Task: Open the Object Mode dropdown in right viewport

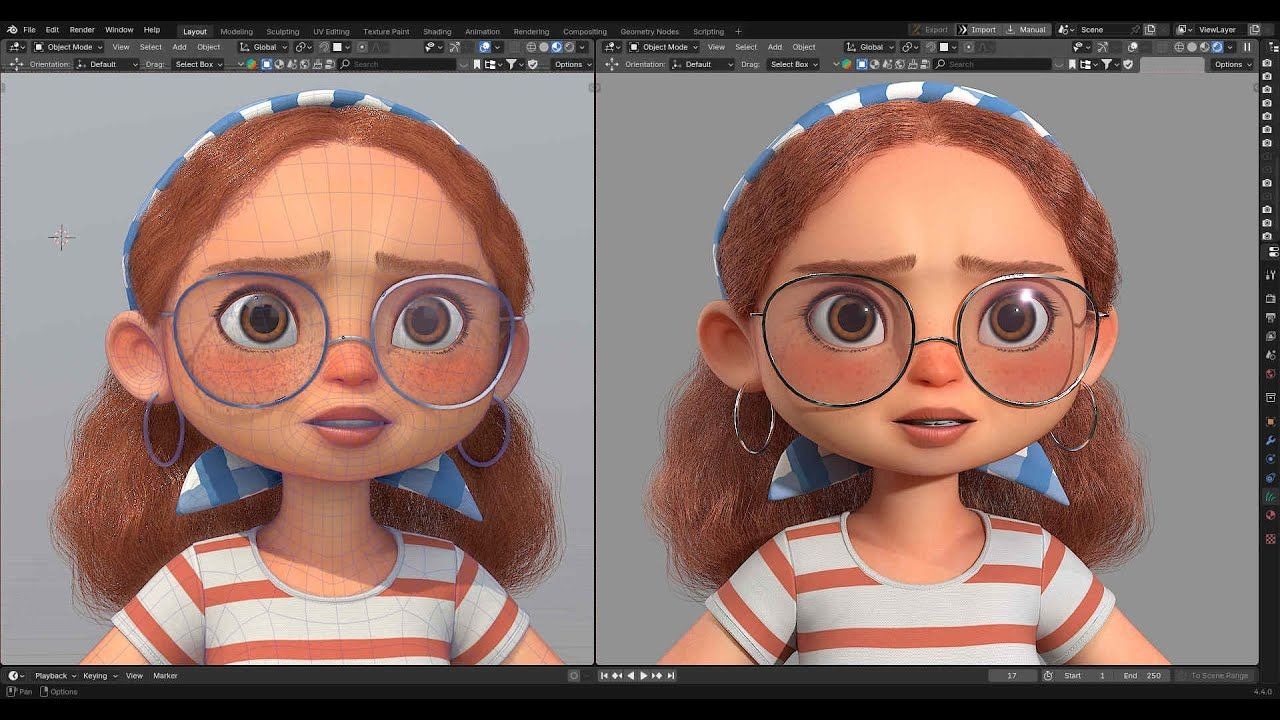Action: point(662,47)
